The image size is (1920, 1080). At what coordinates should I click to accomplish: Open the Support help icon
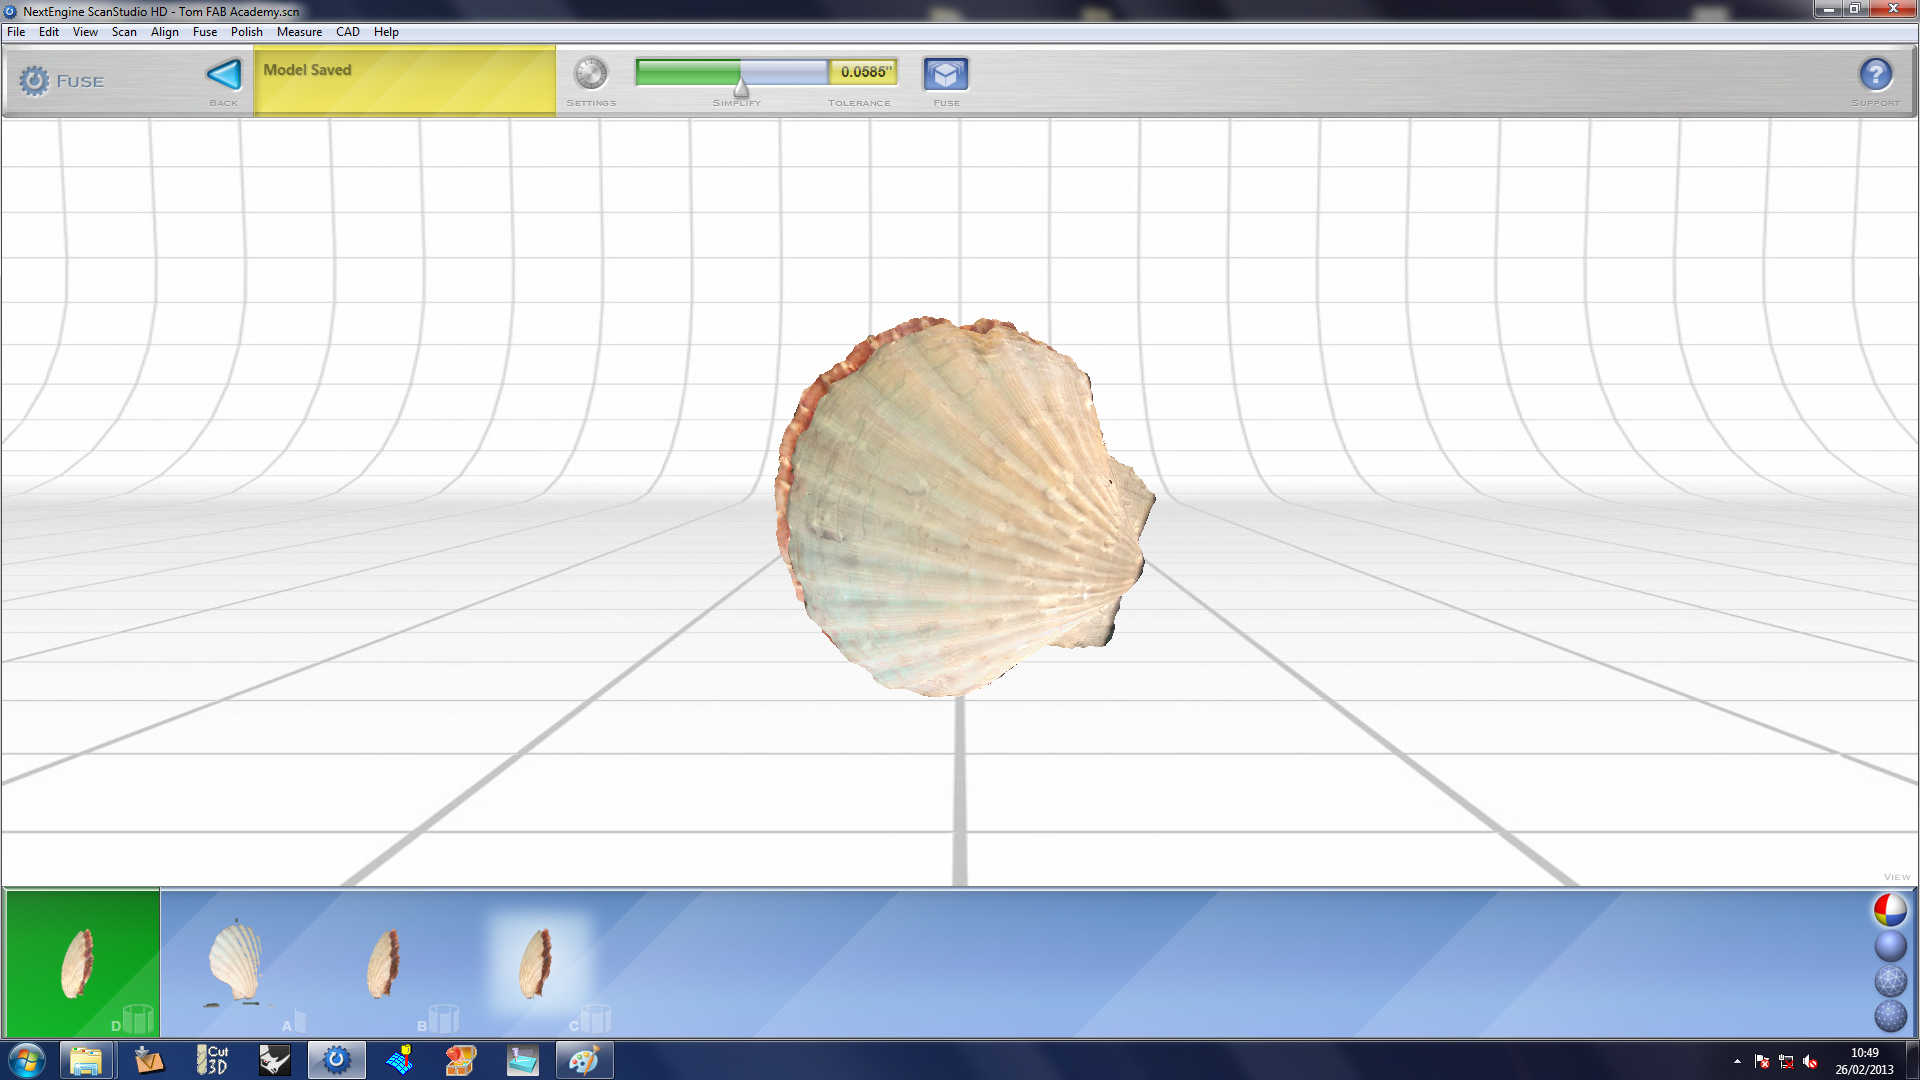[1875, 74]
